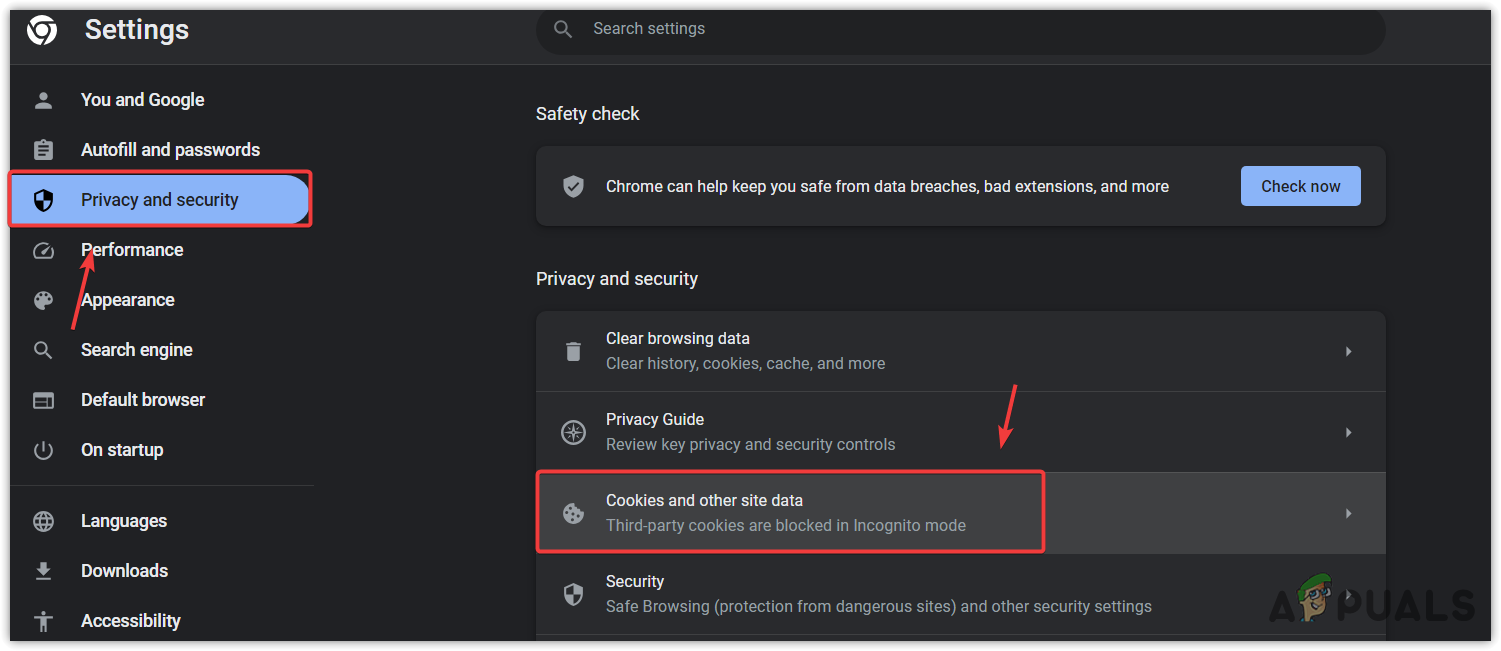
Task: Open Search engine sidebar item
Action: coord(136,350)
